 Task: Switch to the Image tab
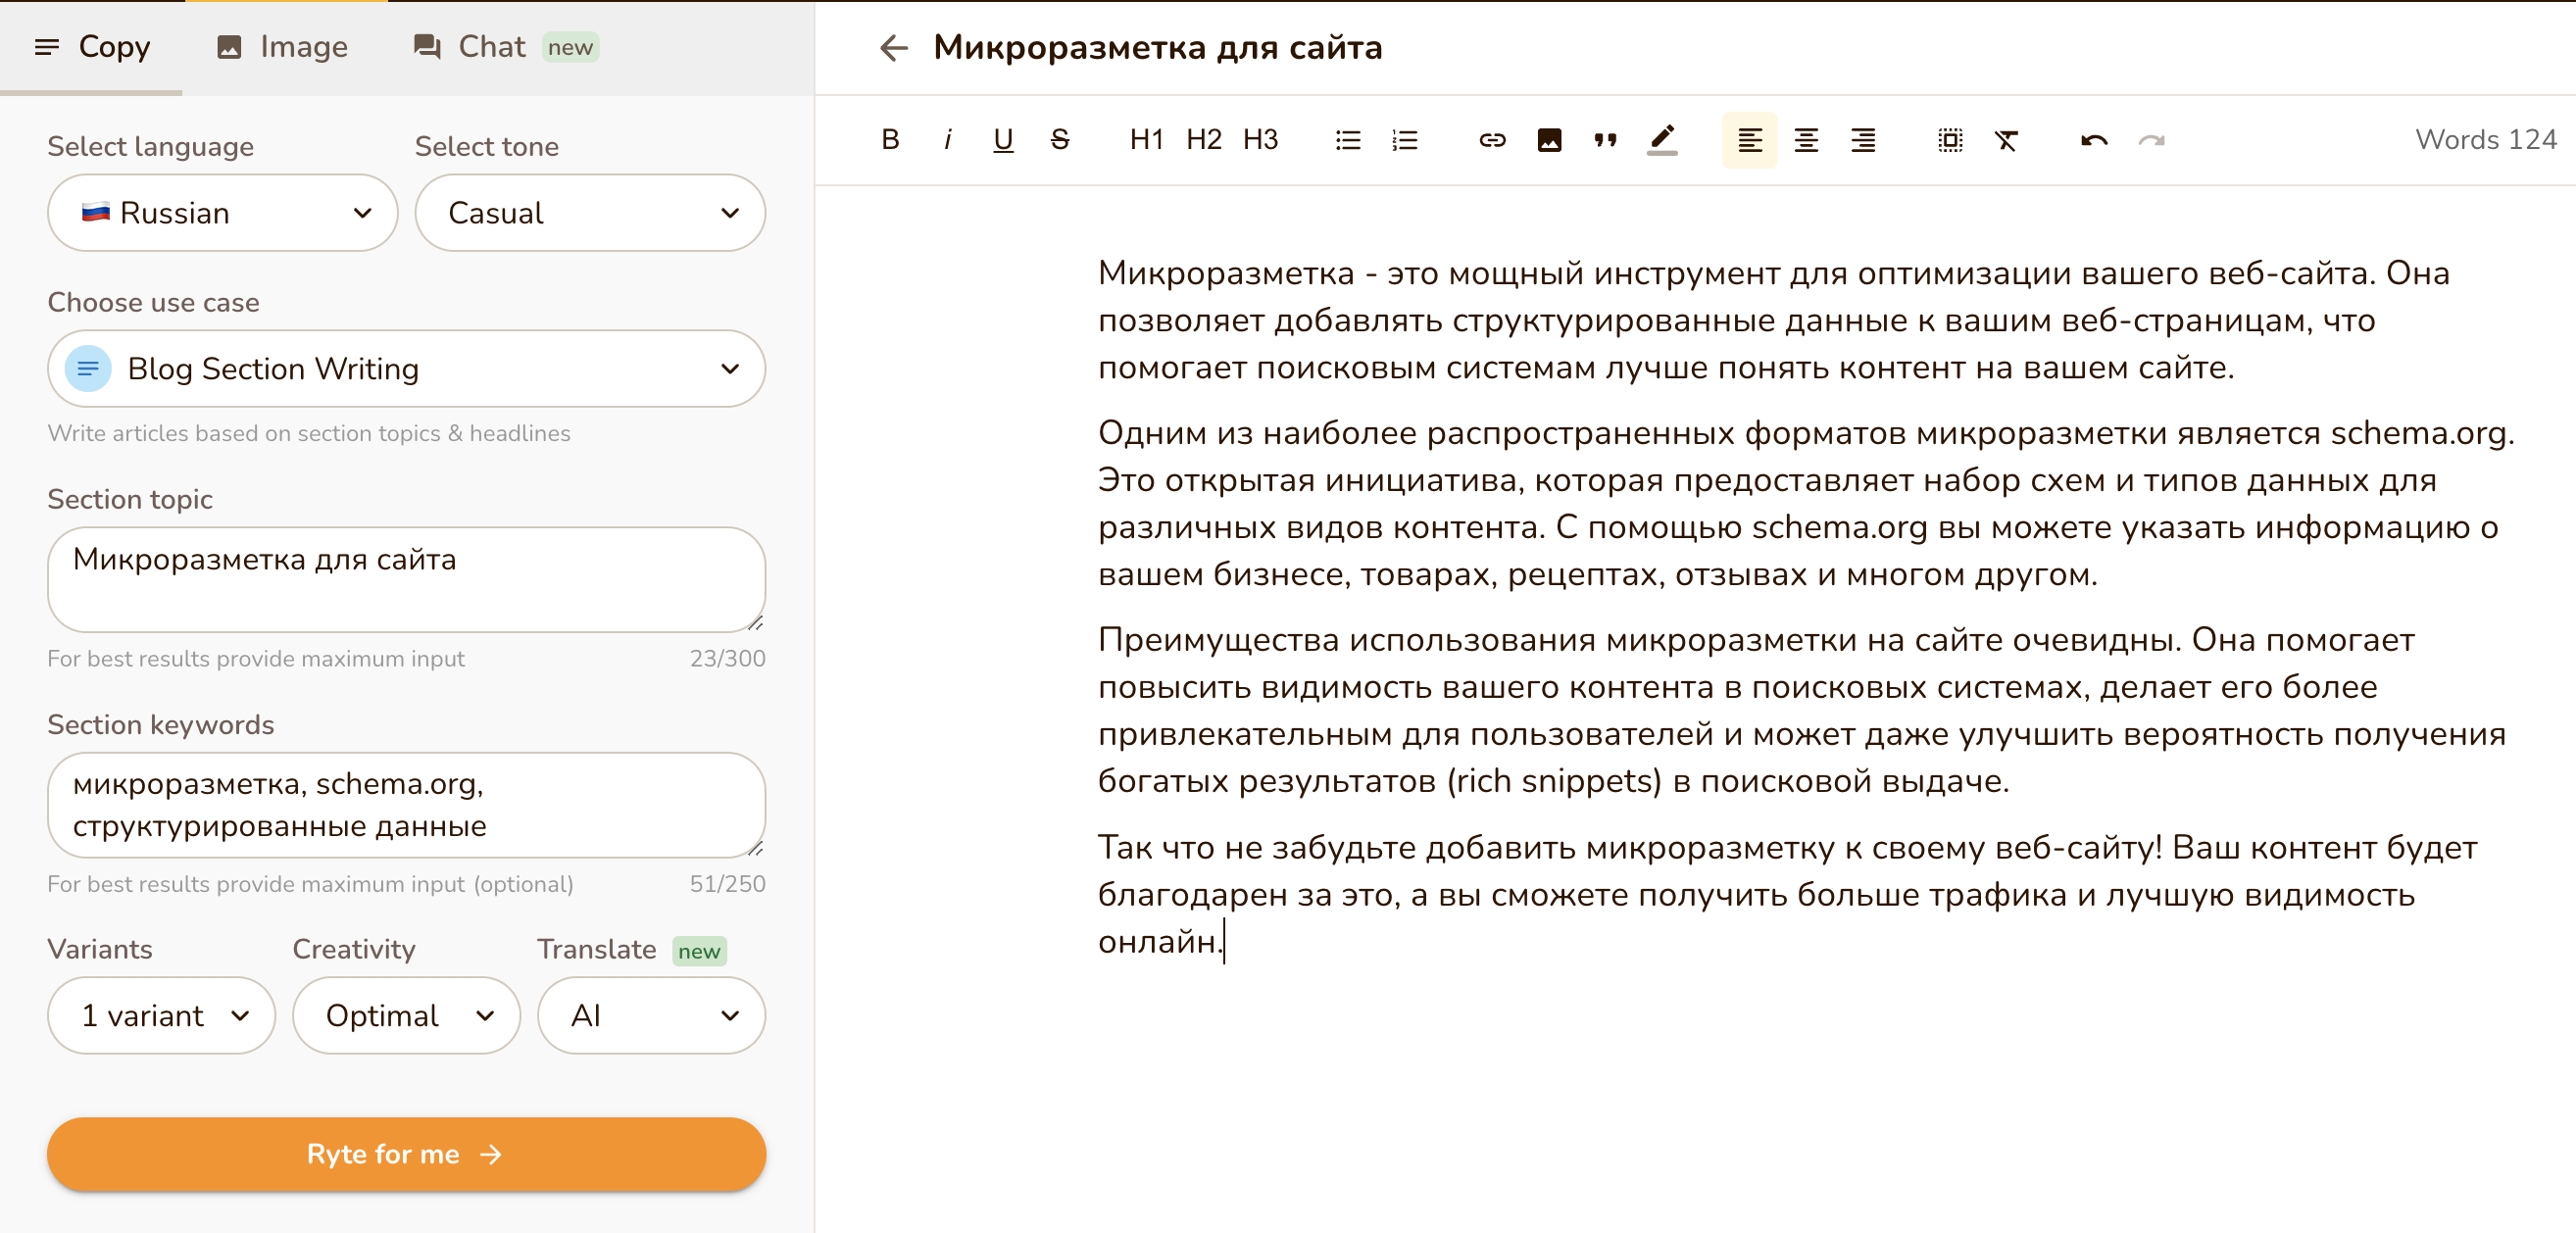coord(281,46)
